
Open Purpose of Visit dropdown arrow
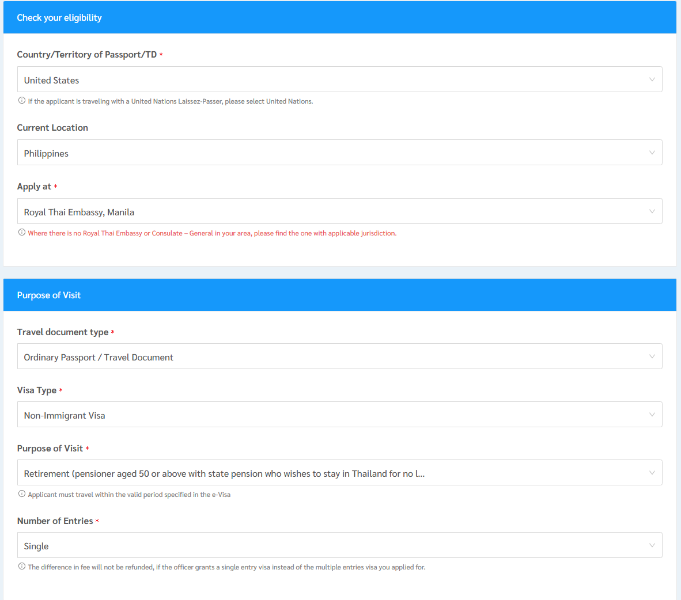pos(651,473)
